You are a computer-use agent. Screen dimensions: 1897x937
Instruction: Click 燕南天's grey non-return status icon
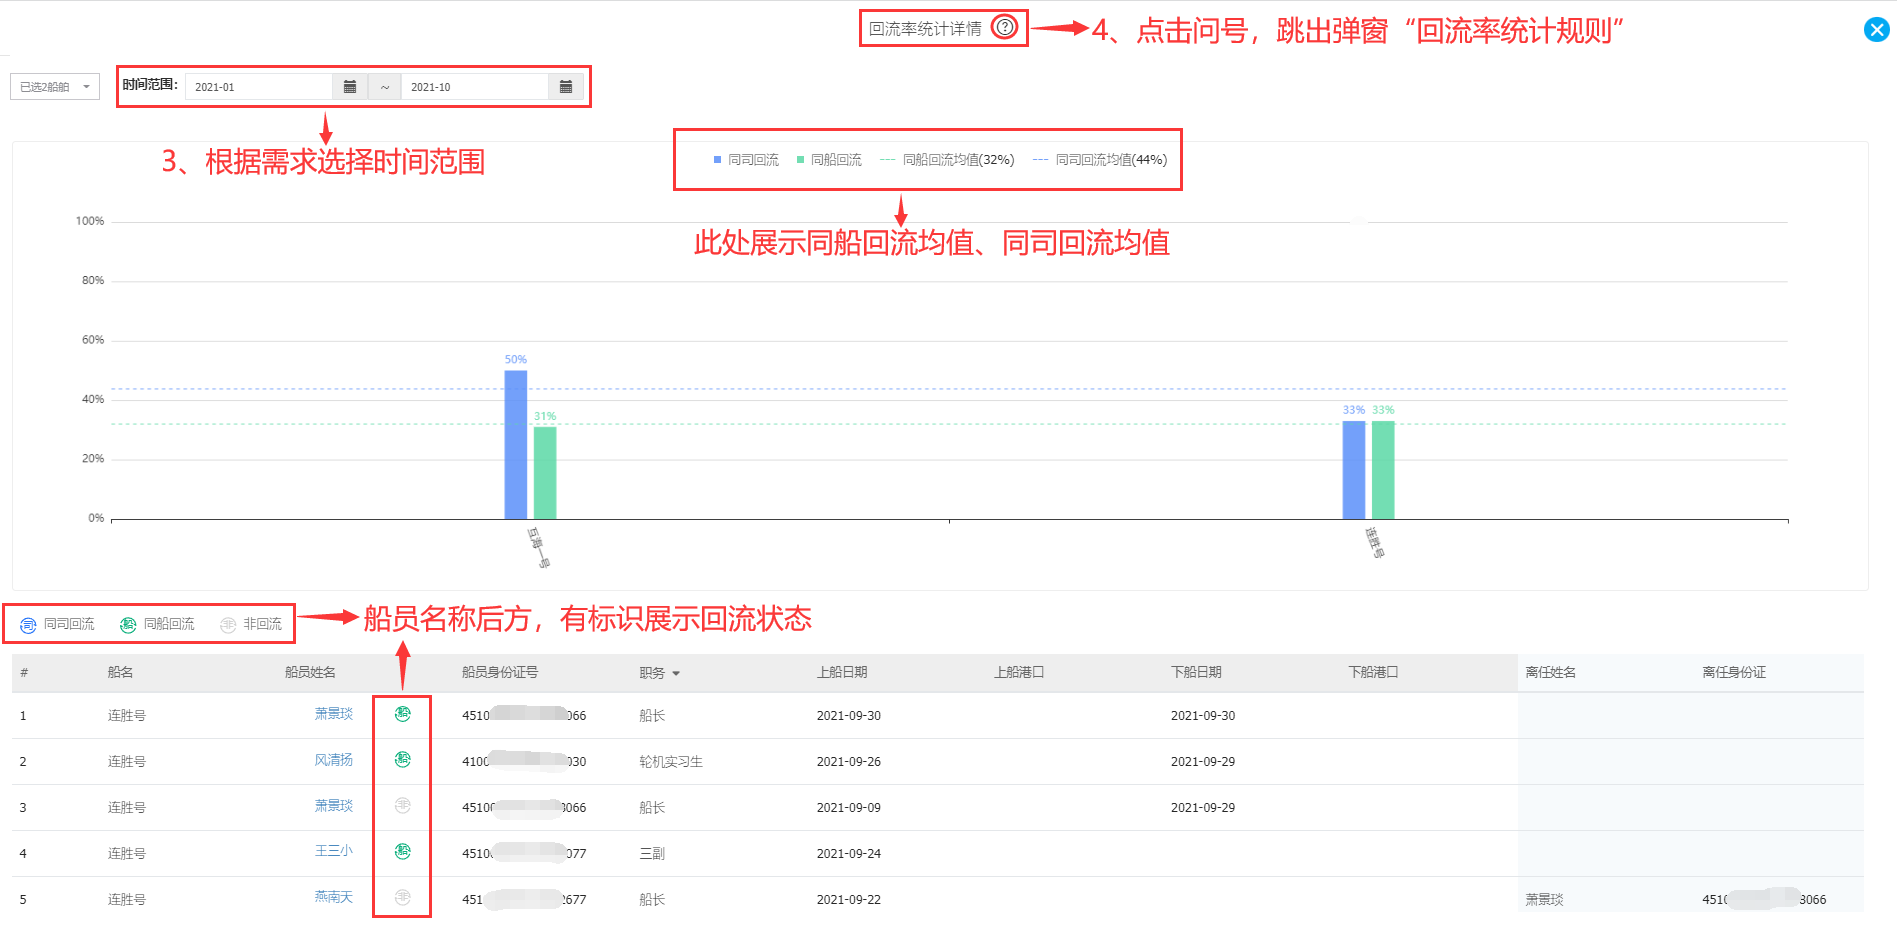403,897
